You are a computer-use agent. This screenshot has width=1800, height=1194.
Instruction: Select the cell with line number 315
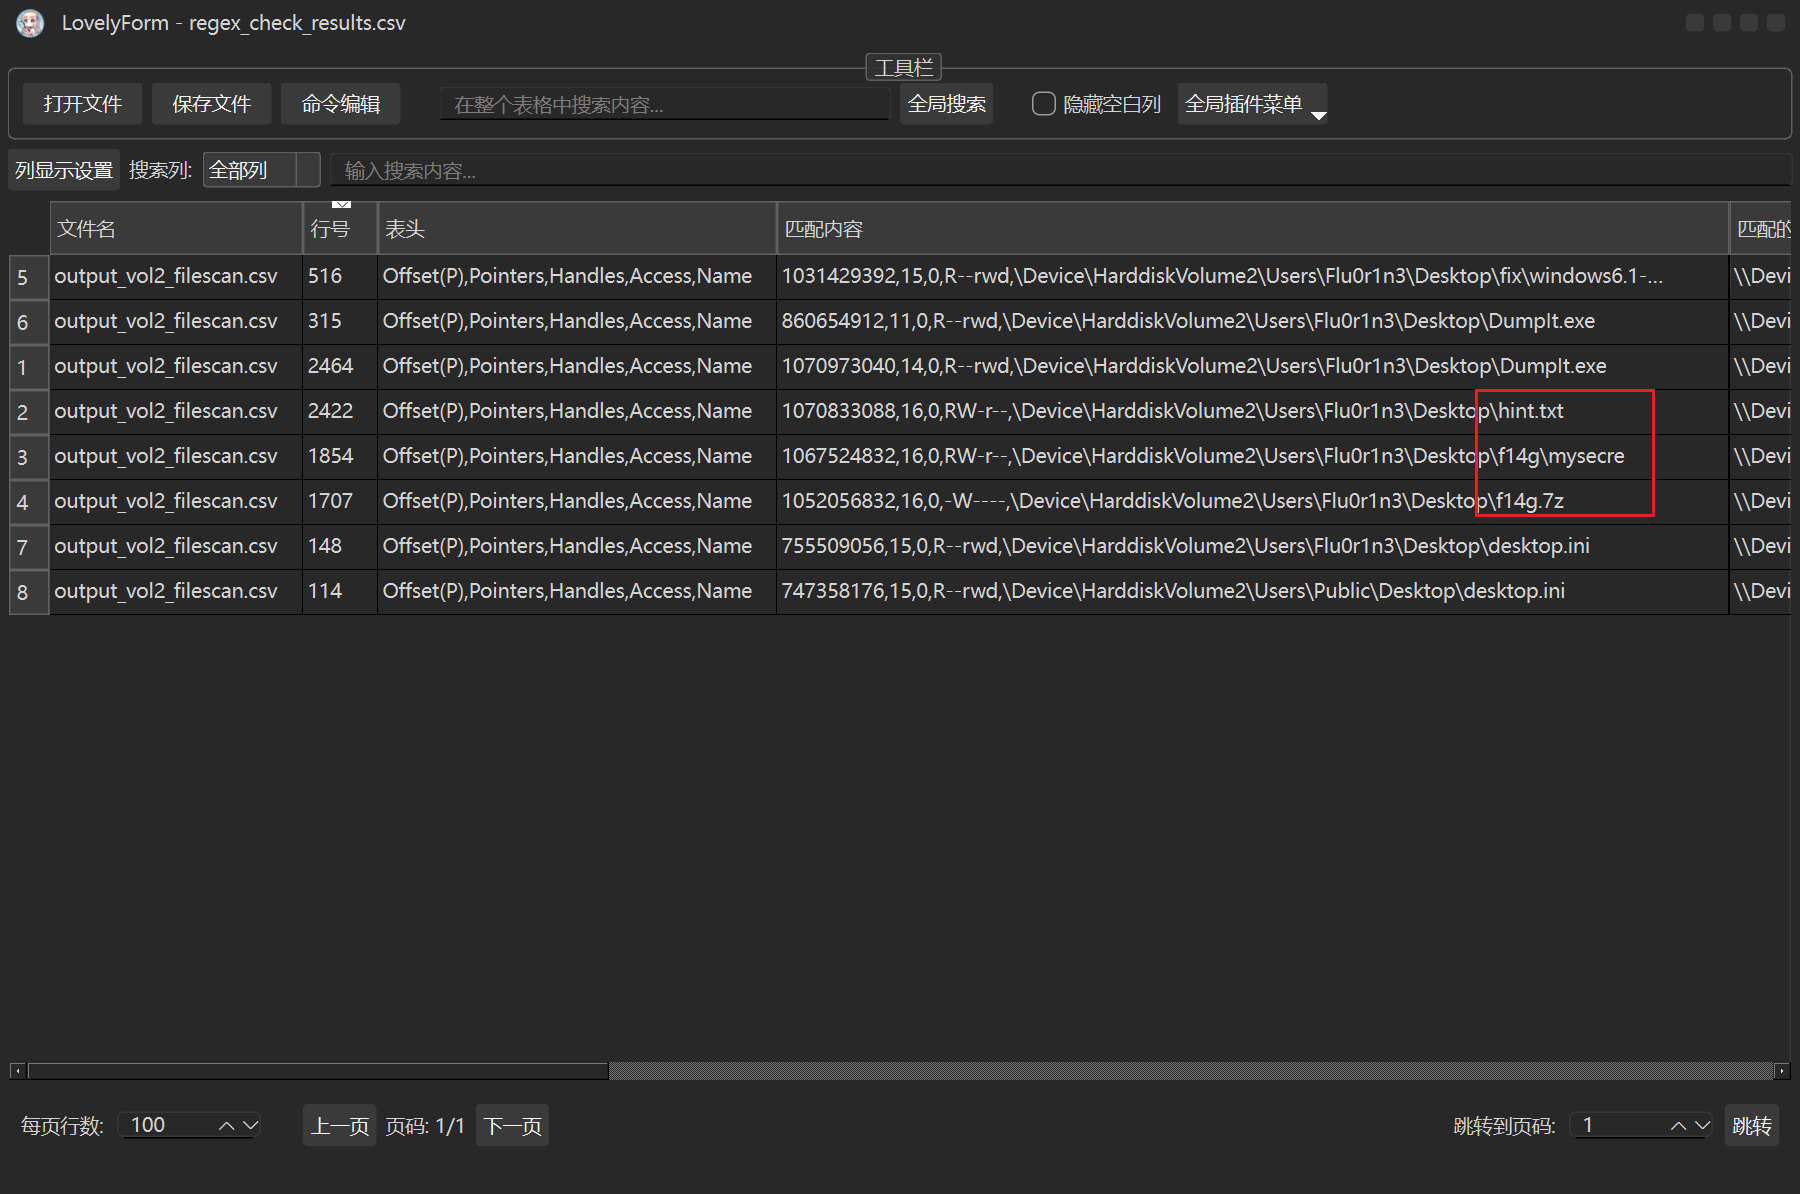pos(340,322)
